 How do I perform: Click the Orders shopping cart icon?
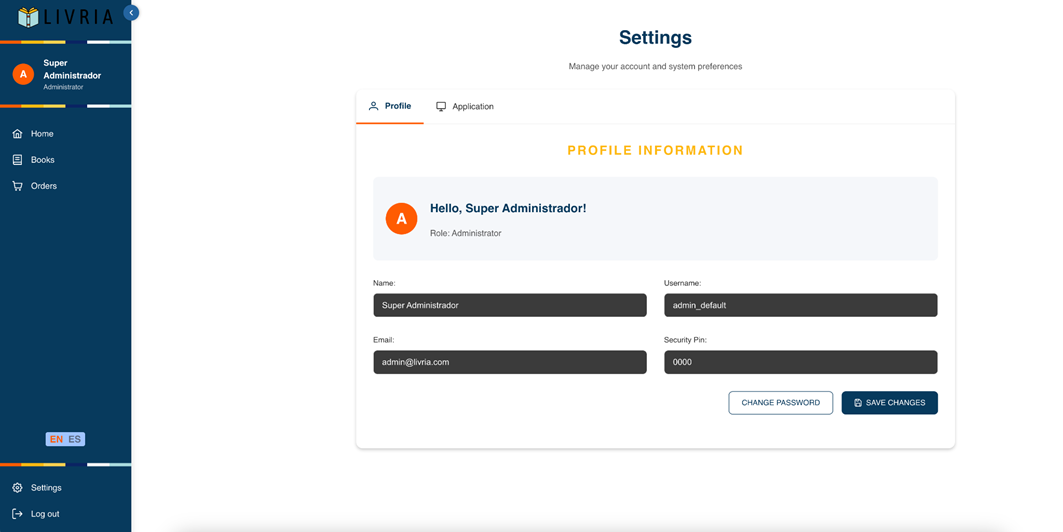pos(18,186)
